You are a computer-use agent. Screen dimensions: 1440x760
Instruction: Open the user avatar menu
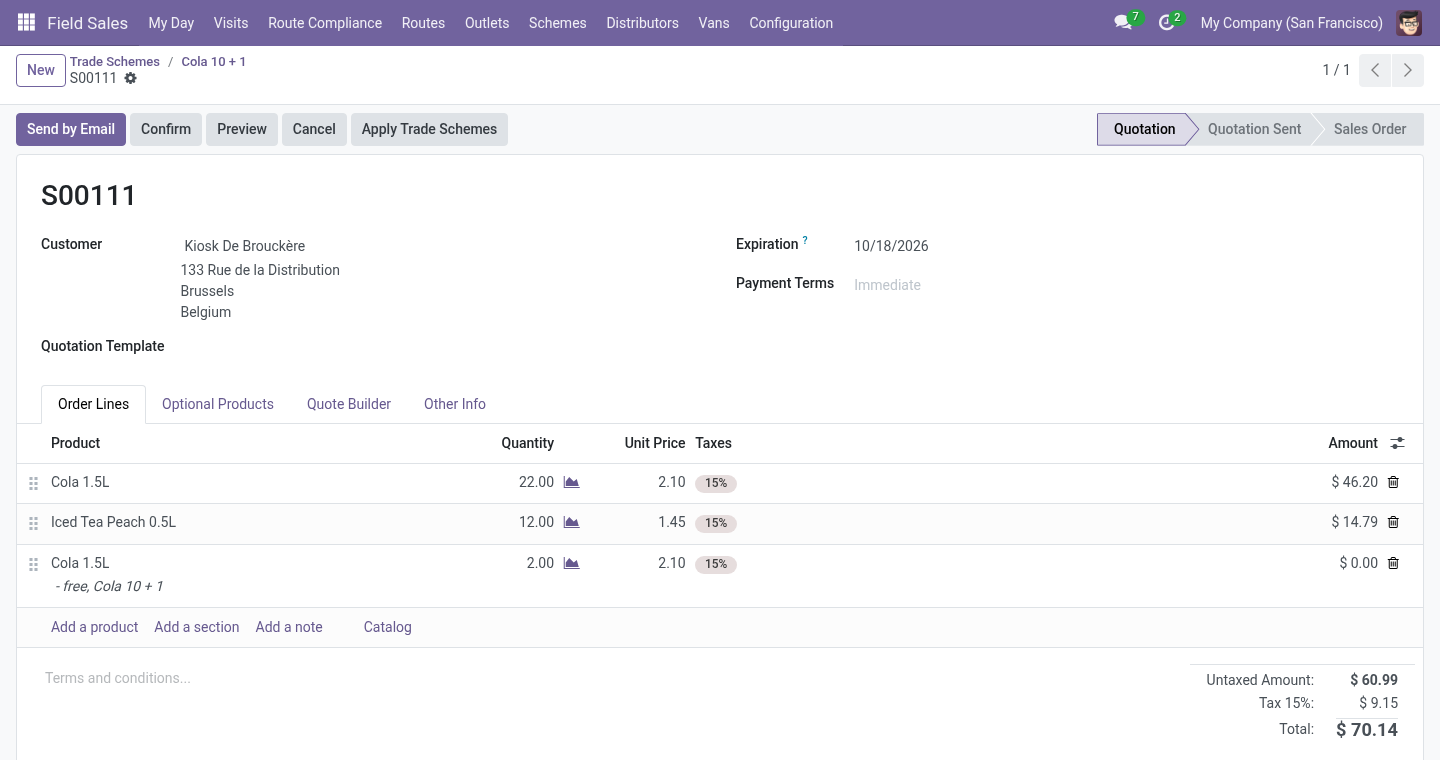(1409, 22)
